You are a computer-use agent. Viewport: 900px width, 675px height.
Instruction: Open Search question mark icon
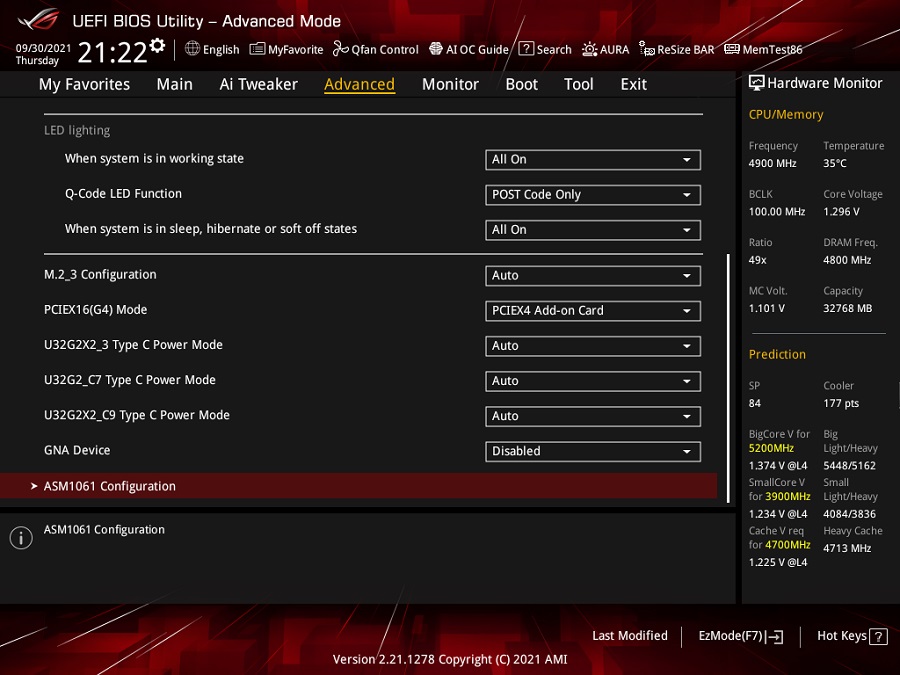point(526,49)
